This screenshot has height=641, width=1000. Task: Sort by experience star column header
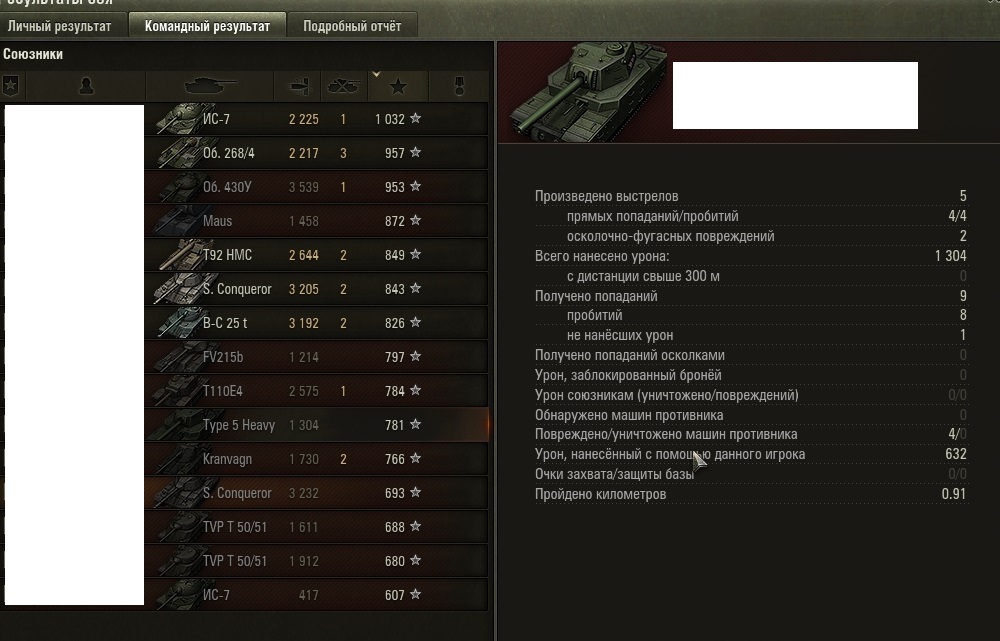(398, 85)
